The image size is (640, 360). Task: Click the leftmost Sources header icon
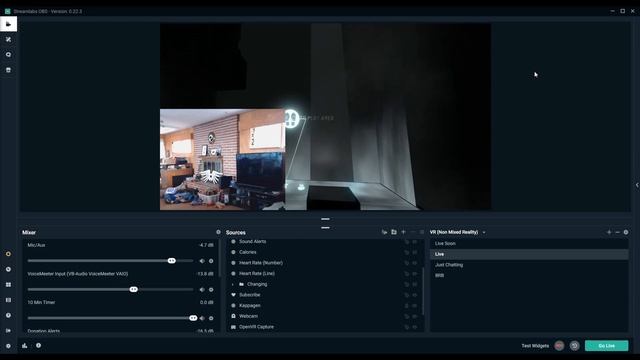(x=384, y=232)
